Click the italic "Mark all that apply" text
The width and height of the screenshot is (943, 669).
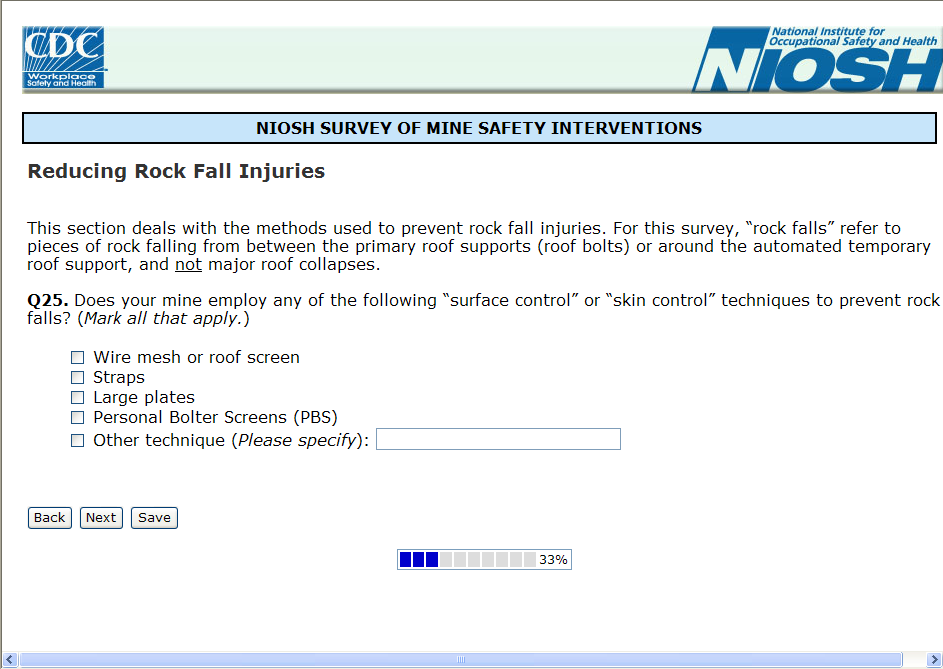(162, 319)
